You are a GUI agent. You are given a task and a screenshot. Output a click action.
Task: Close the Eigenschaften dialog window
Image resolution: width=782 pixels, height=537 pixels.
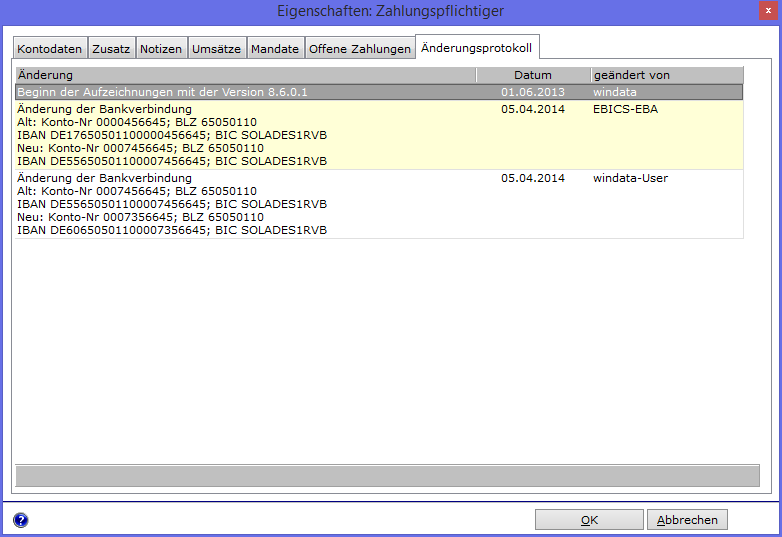click(x=768, y=10)
